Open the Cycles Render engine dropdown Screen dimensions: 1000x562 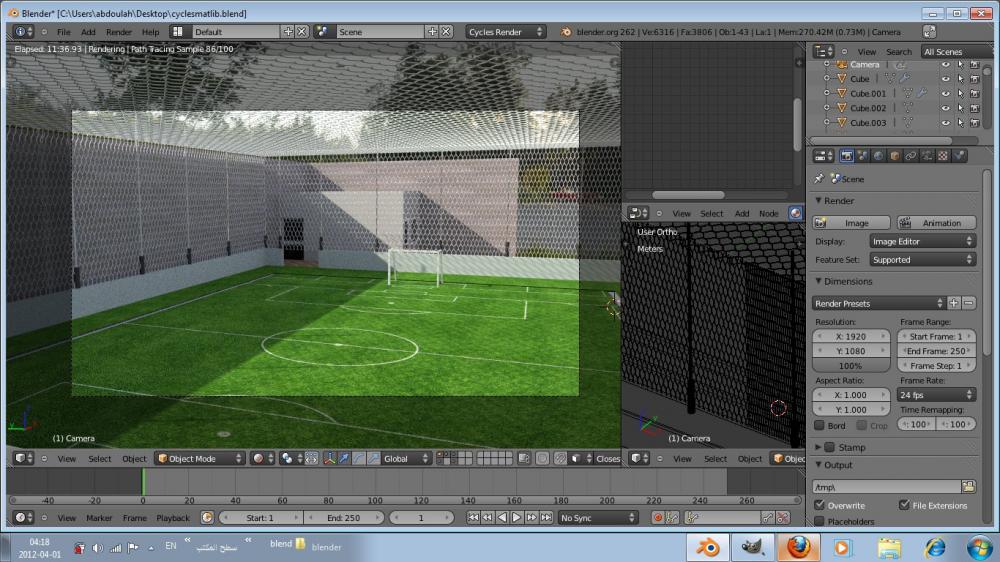(x=504, y=31)
